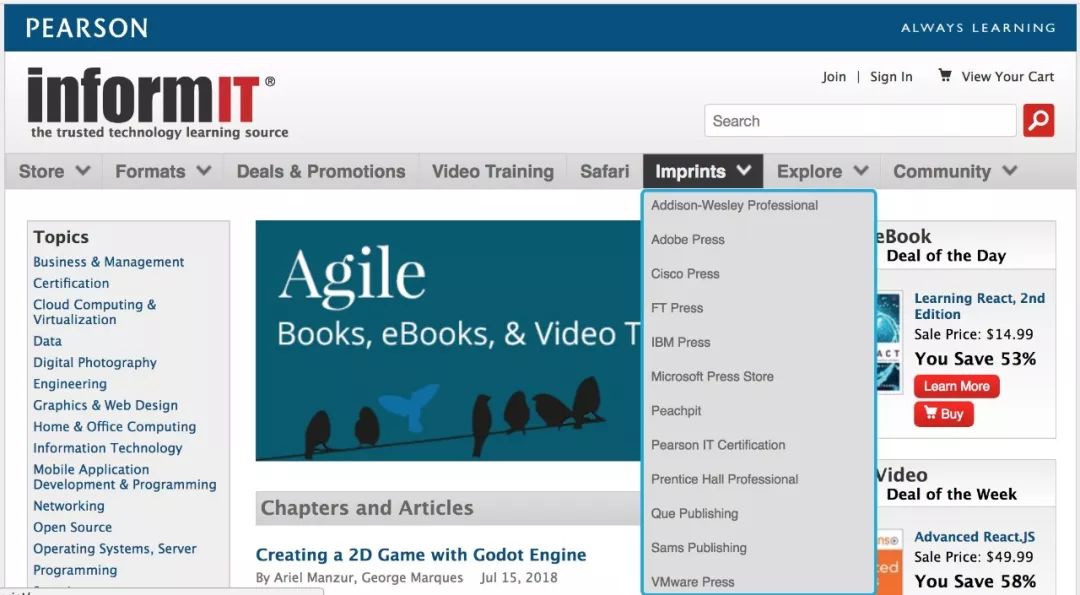Click the red search magnifier button

click(1039, 121)
